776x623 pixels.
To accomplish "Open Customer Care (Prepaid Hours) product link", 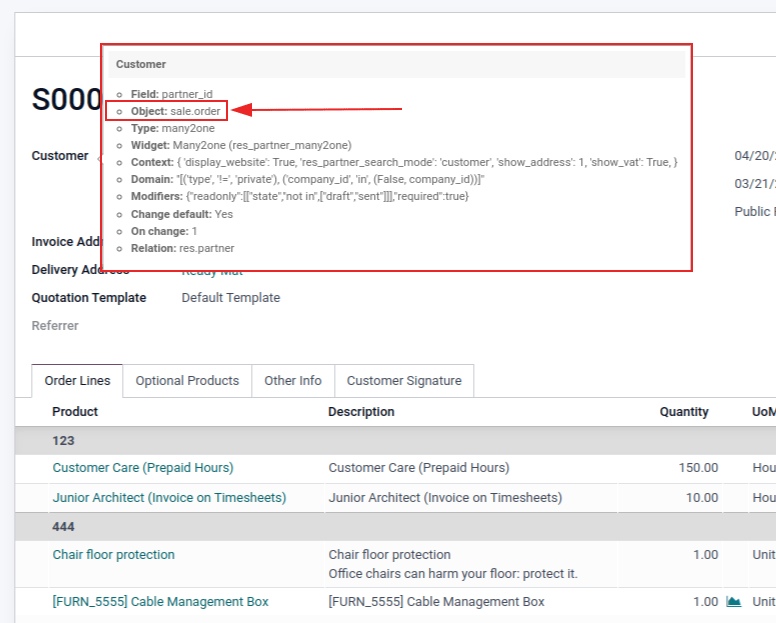I will (x=143, y=468).
